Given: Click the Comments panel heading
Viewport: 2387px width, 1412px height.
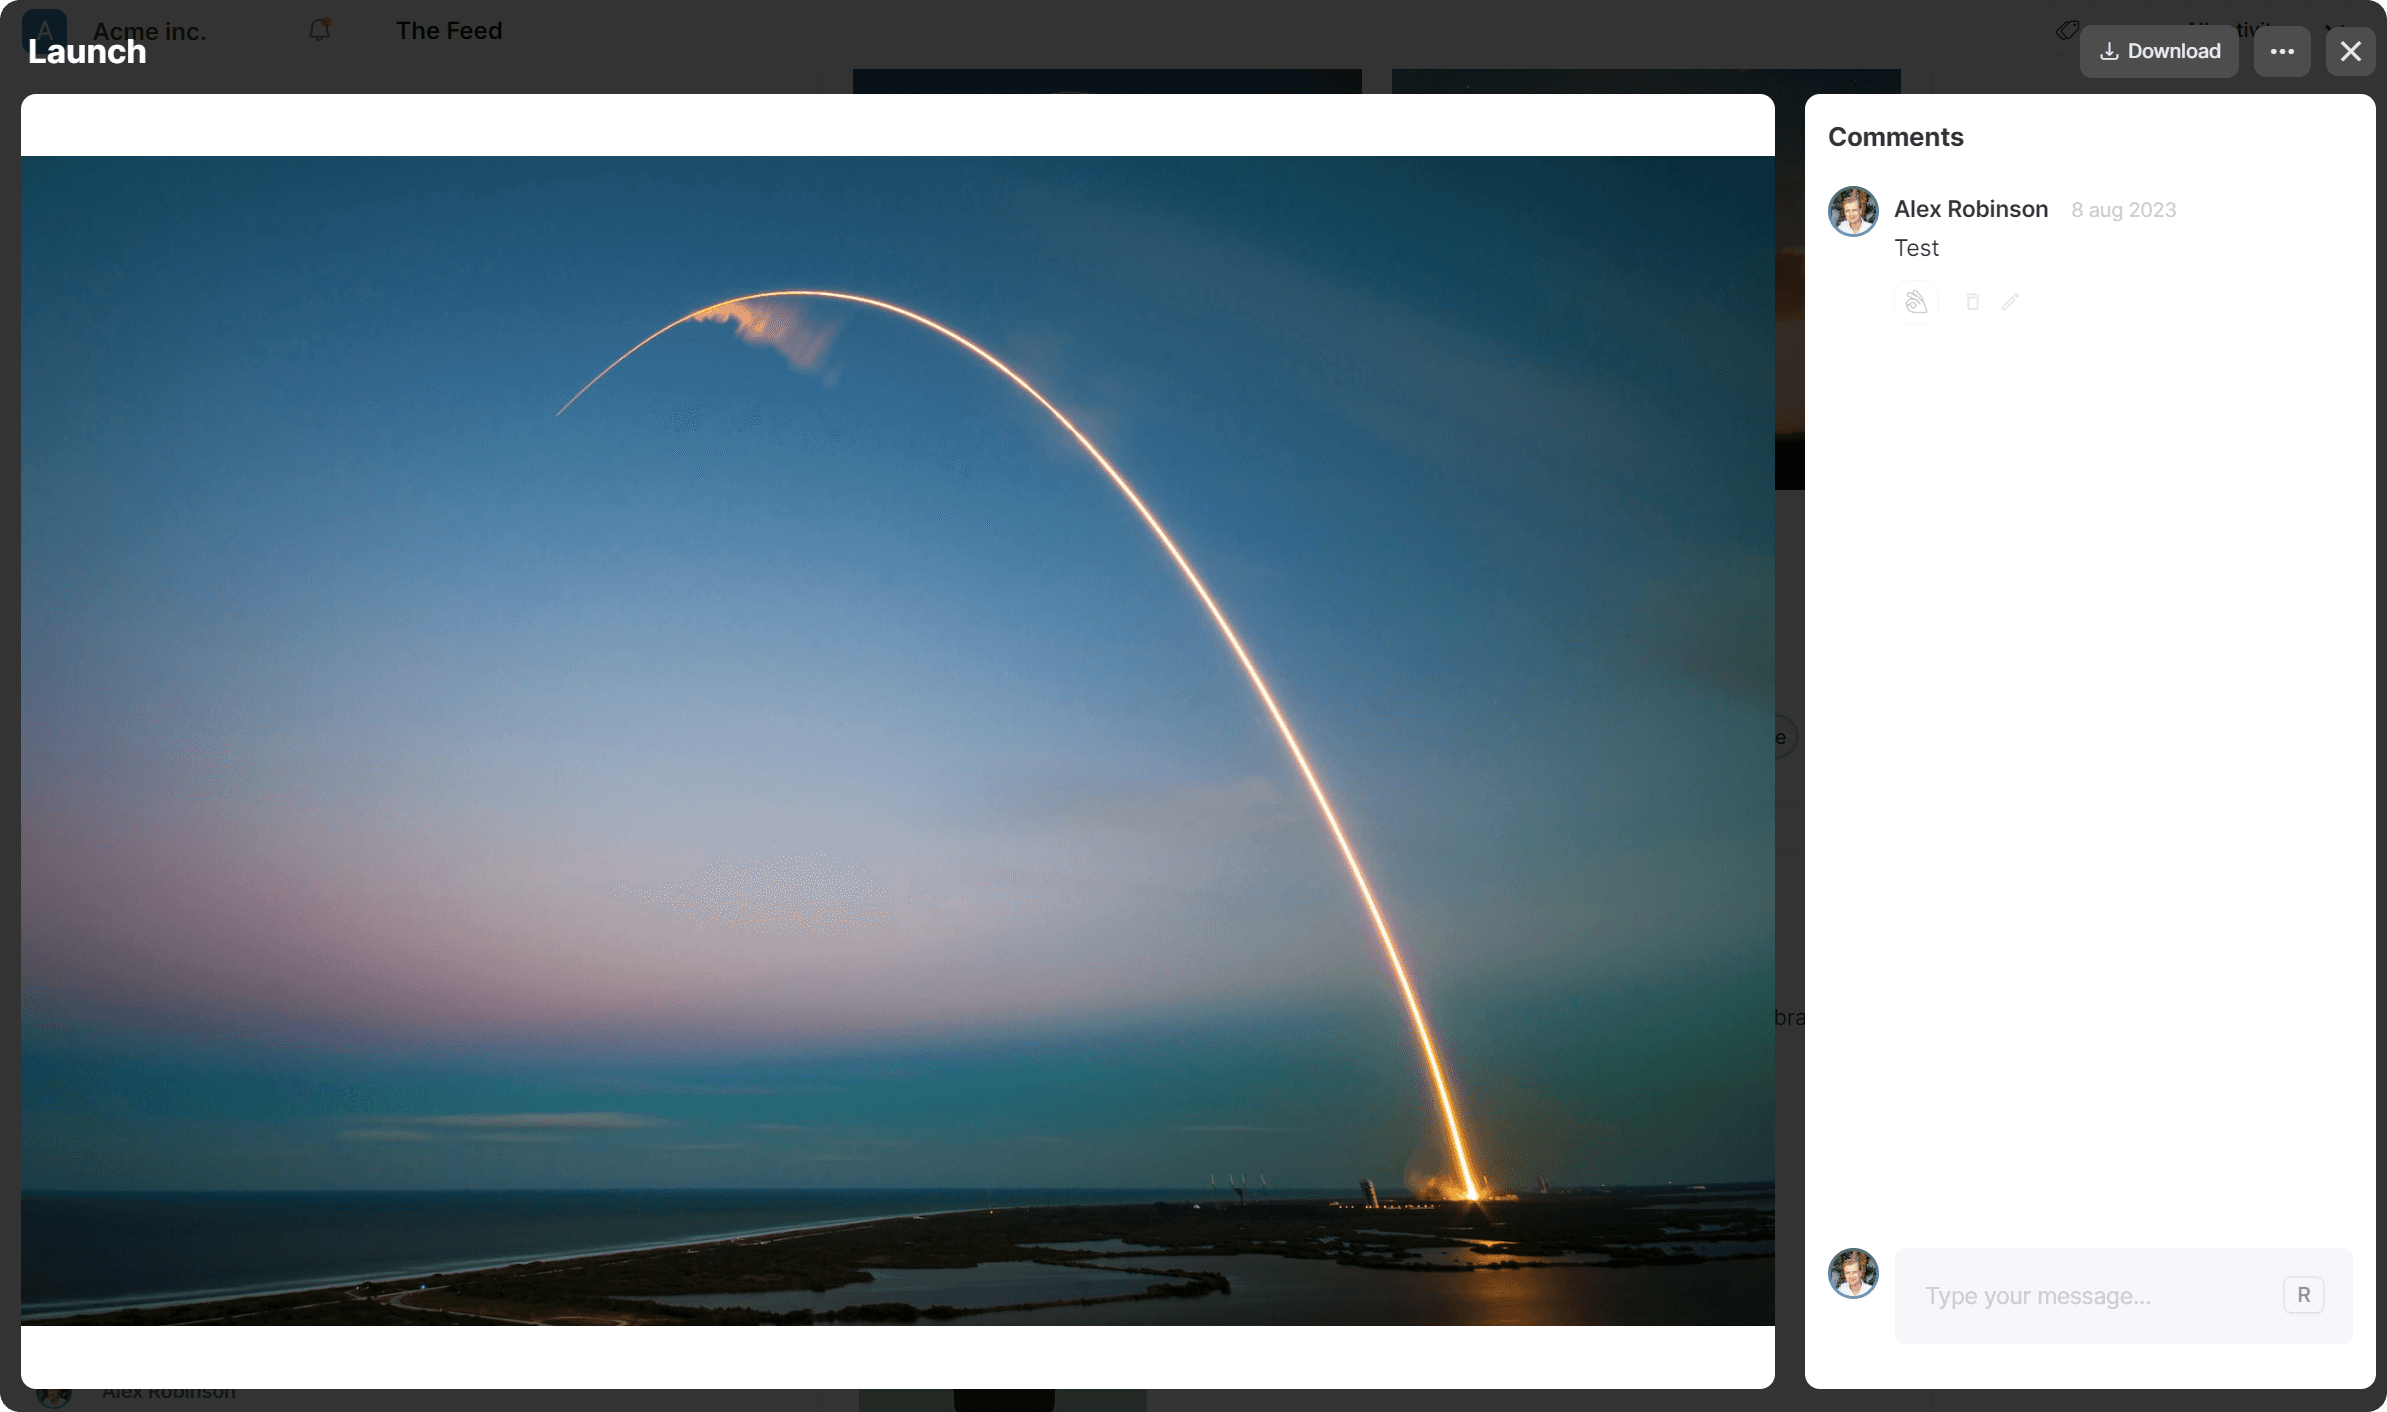Looking at the screenshot, I should (x=1895, y=137).
